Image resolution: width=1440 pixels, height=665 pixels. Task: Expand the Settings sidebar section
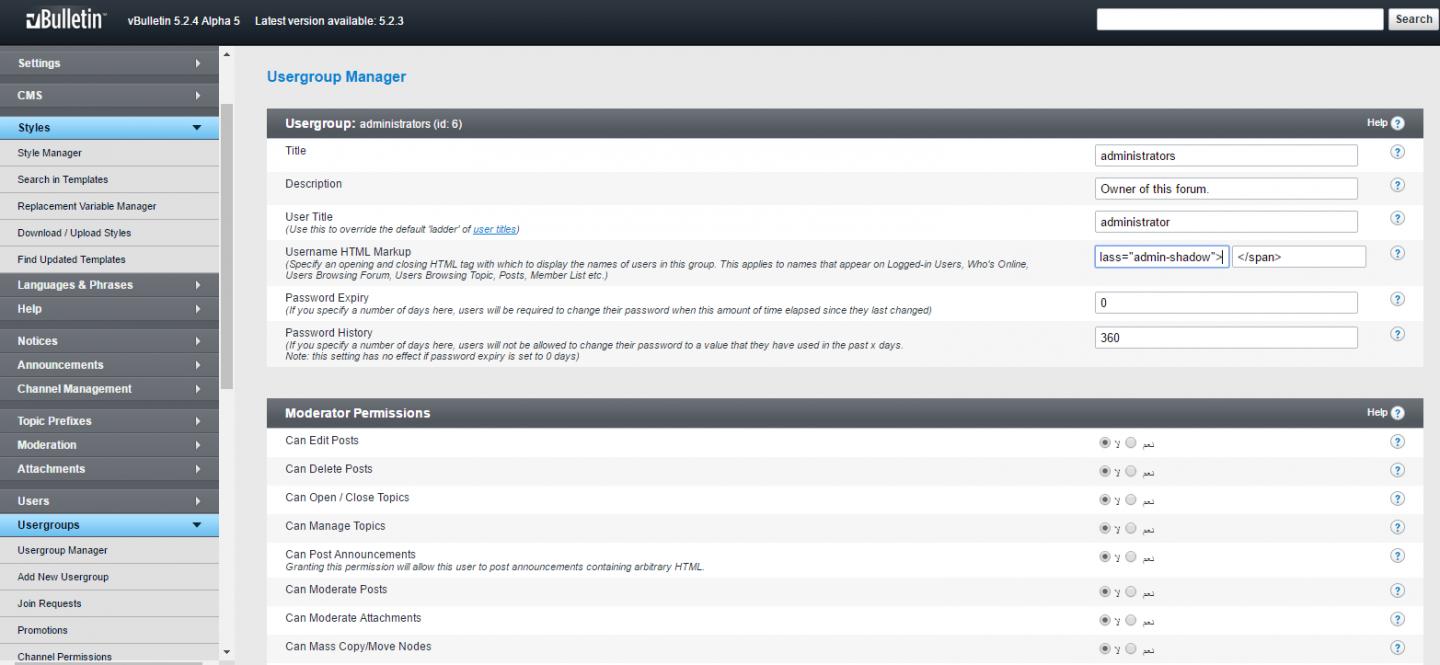pyautogui.click(x=109, y=63)
